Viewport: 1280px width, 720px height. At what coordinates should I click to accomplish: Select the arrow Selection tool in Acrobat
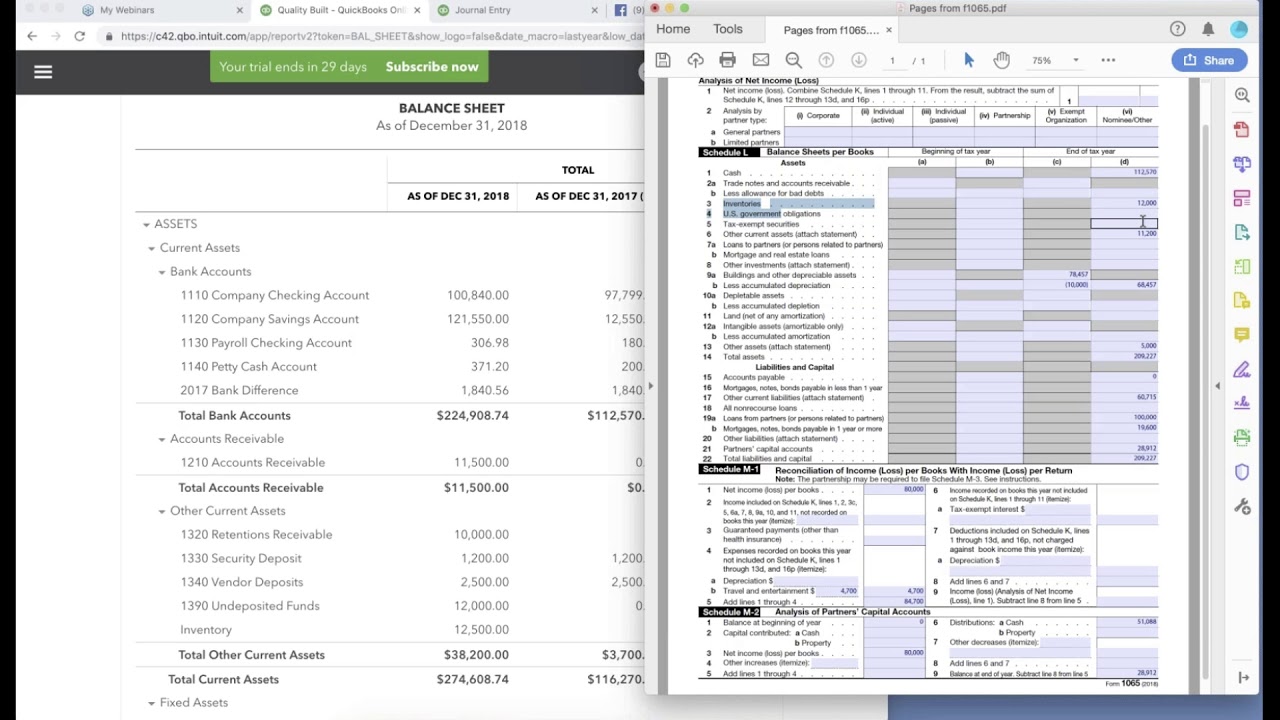tap(968, 60)
